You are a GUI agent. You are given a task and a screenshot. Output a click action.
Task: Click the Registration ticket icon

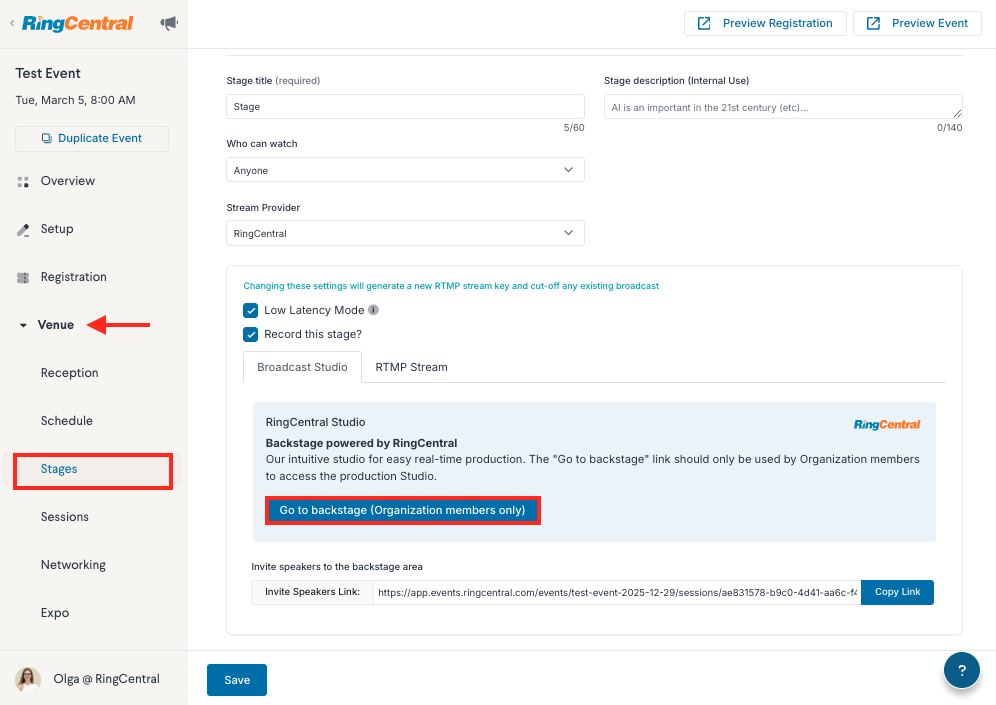tap(24, 278)
